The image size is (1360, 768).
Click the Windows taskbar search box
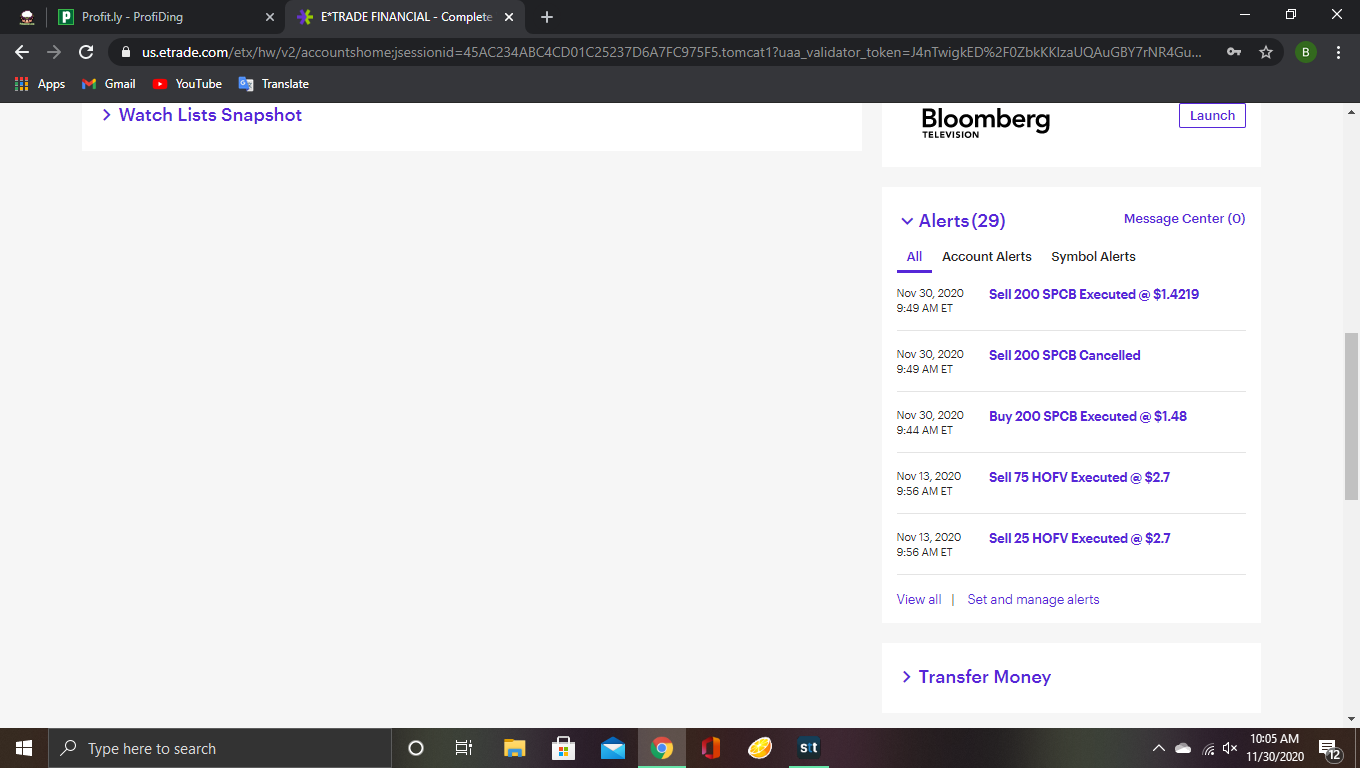[220, 748]
